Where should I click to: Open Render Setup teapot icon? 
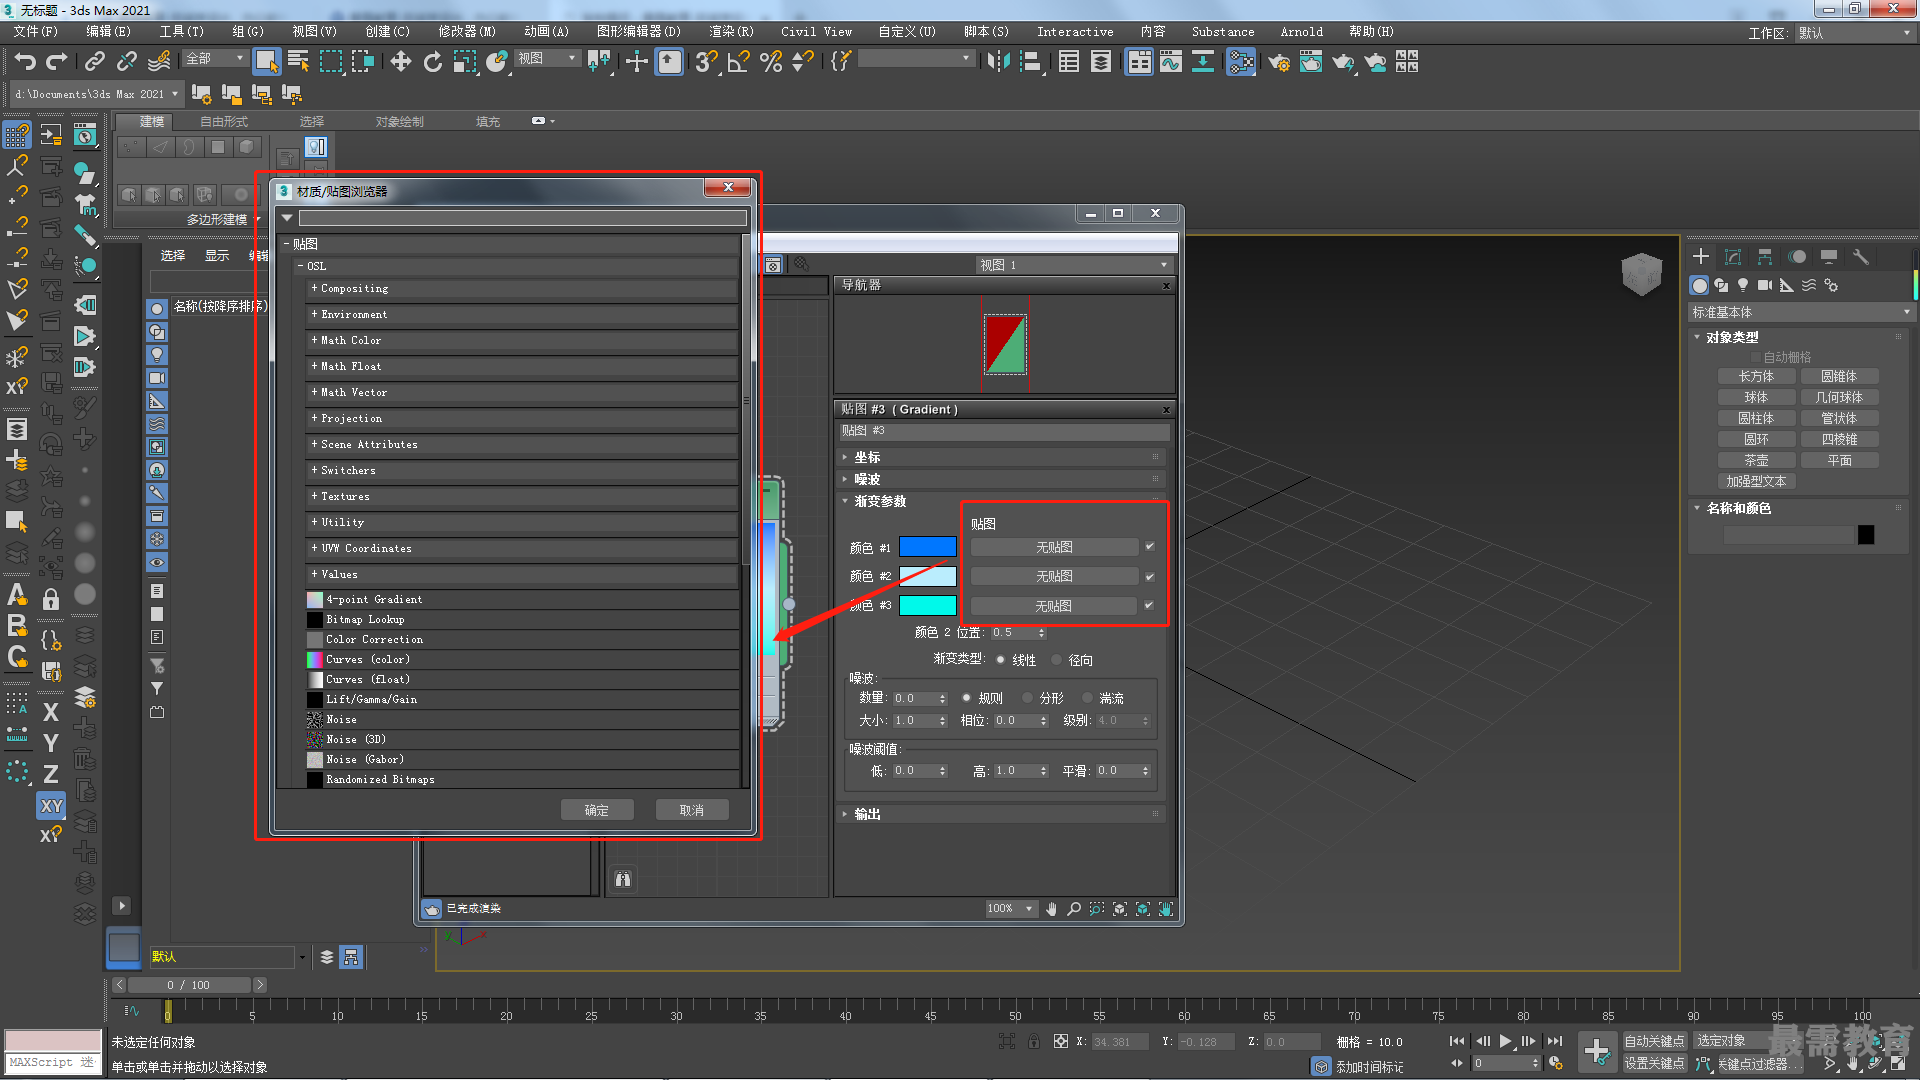pyautogui.click(x=1278, y=62)
